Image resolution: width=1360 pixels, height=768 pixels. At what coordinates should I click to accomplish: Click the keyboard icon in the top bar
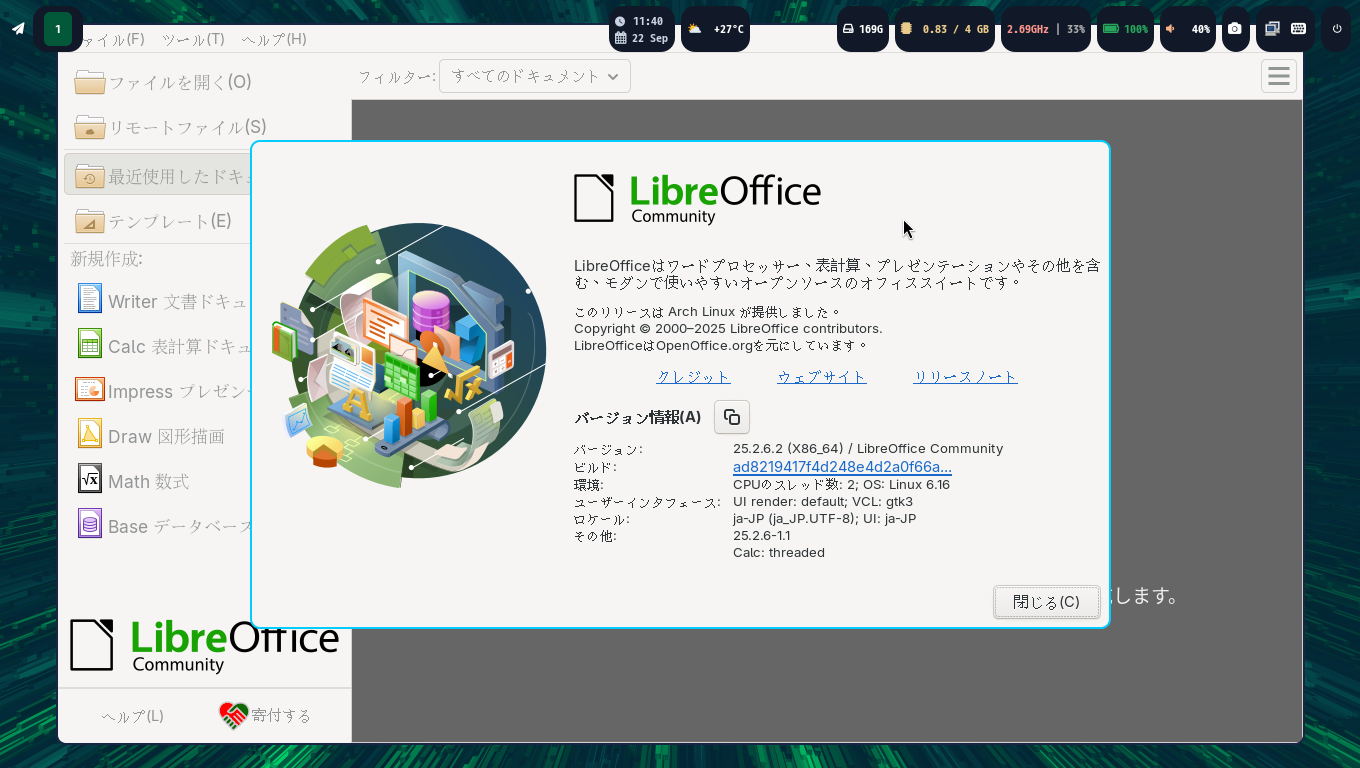tap(1298, 29)
